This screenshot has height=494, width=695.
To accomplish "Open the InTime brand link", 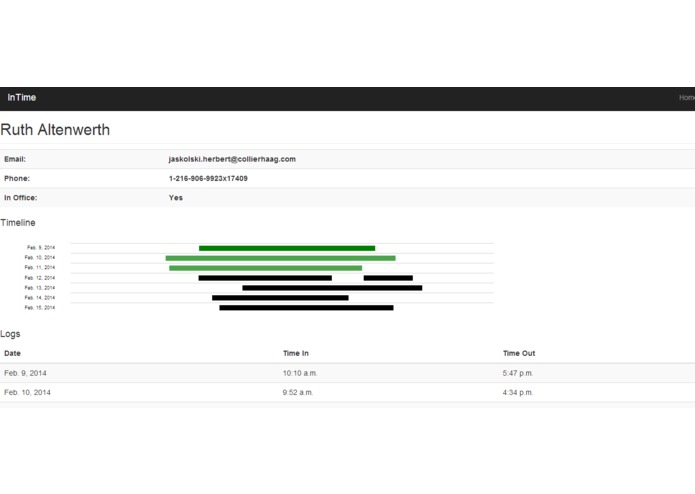I will pyautogui.click(x=22, y=97).
